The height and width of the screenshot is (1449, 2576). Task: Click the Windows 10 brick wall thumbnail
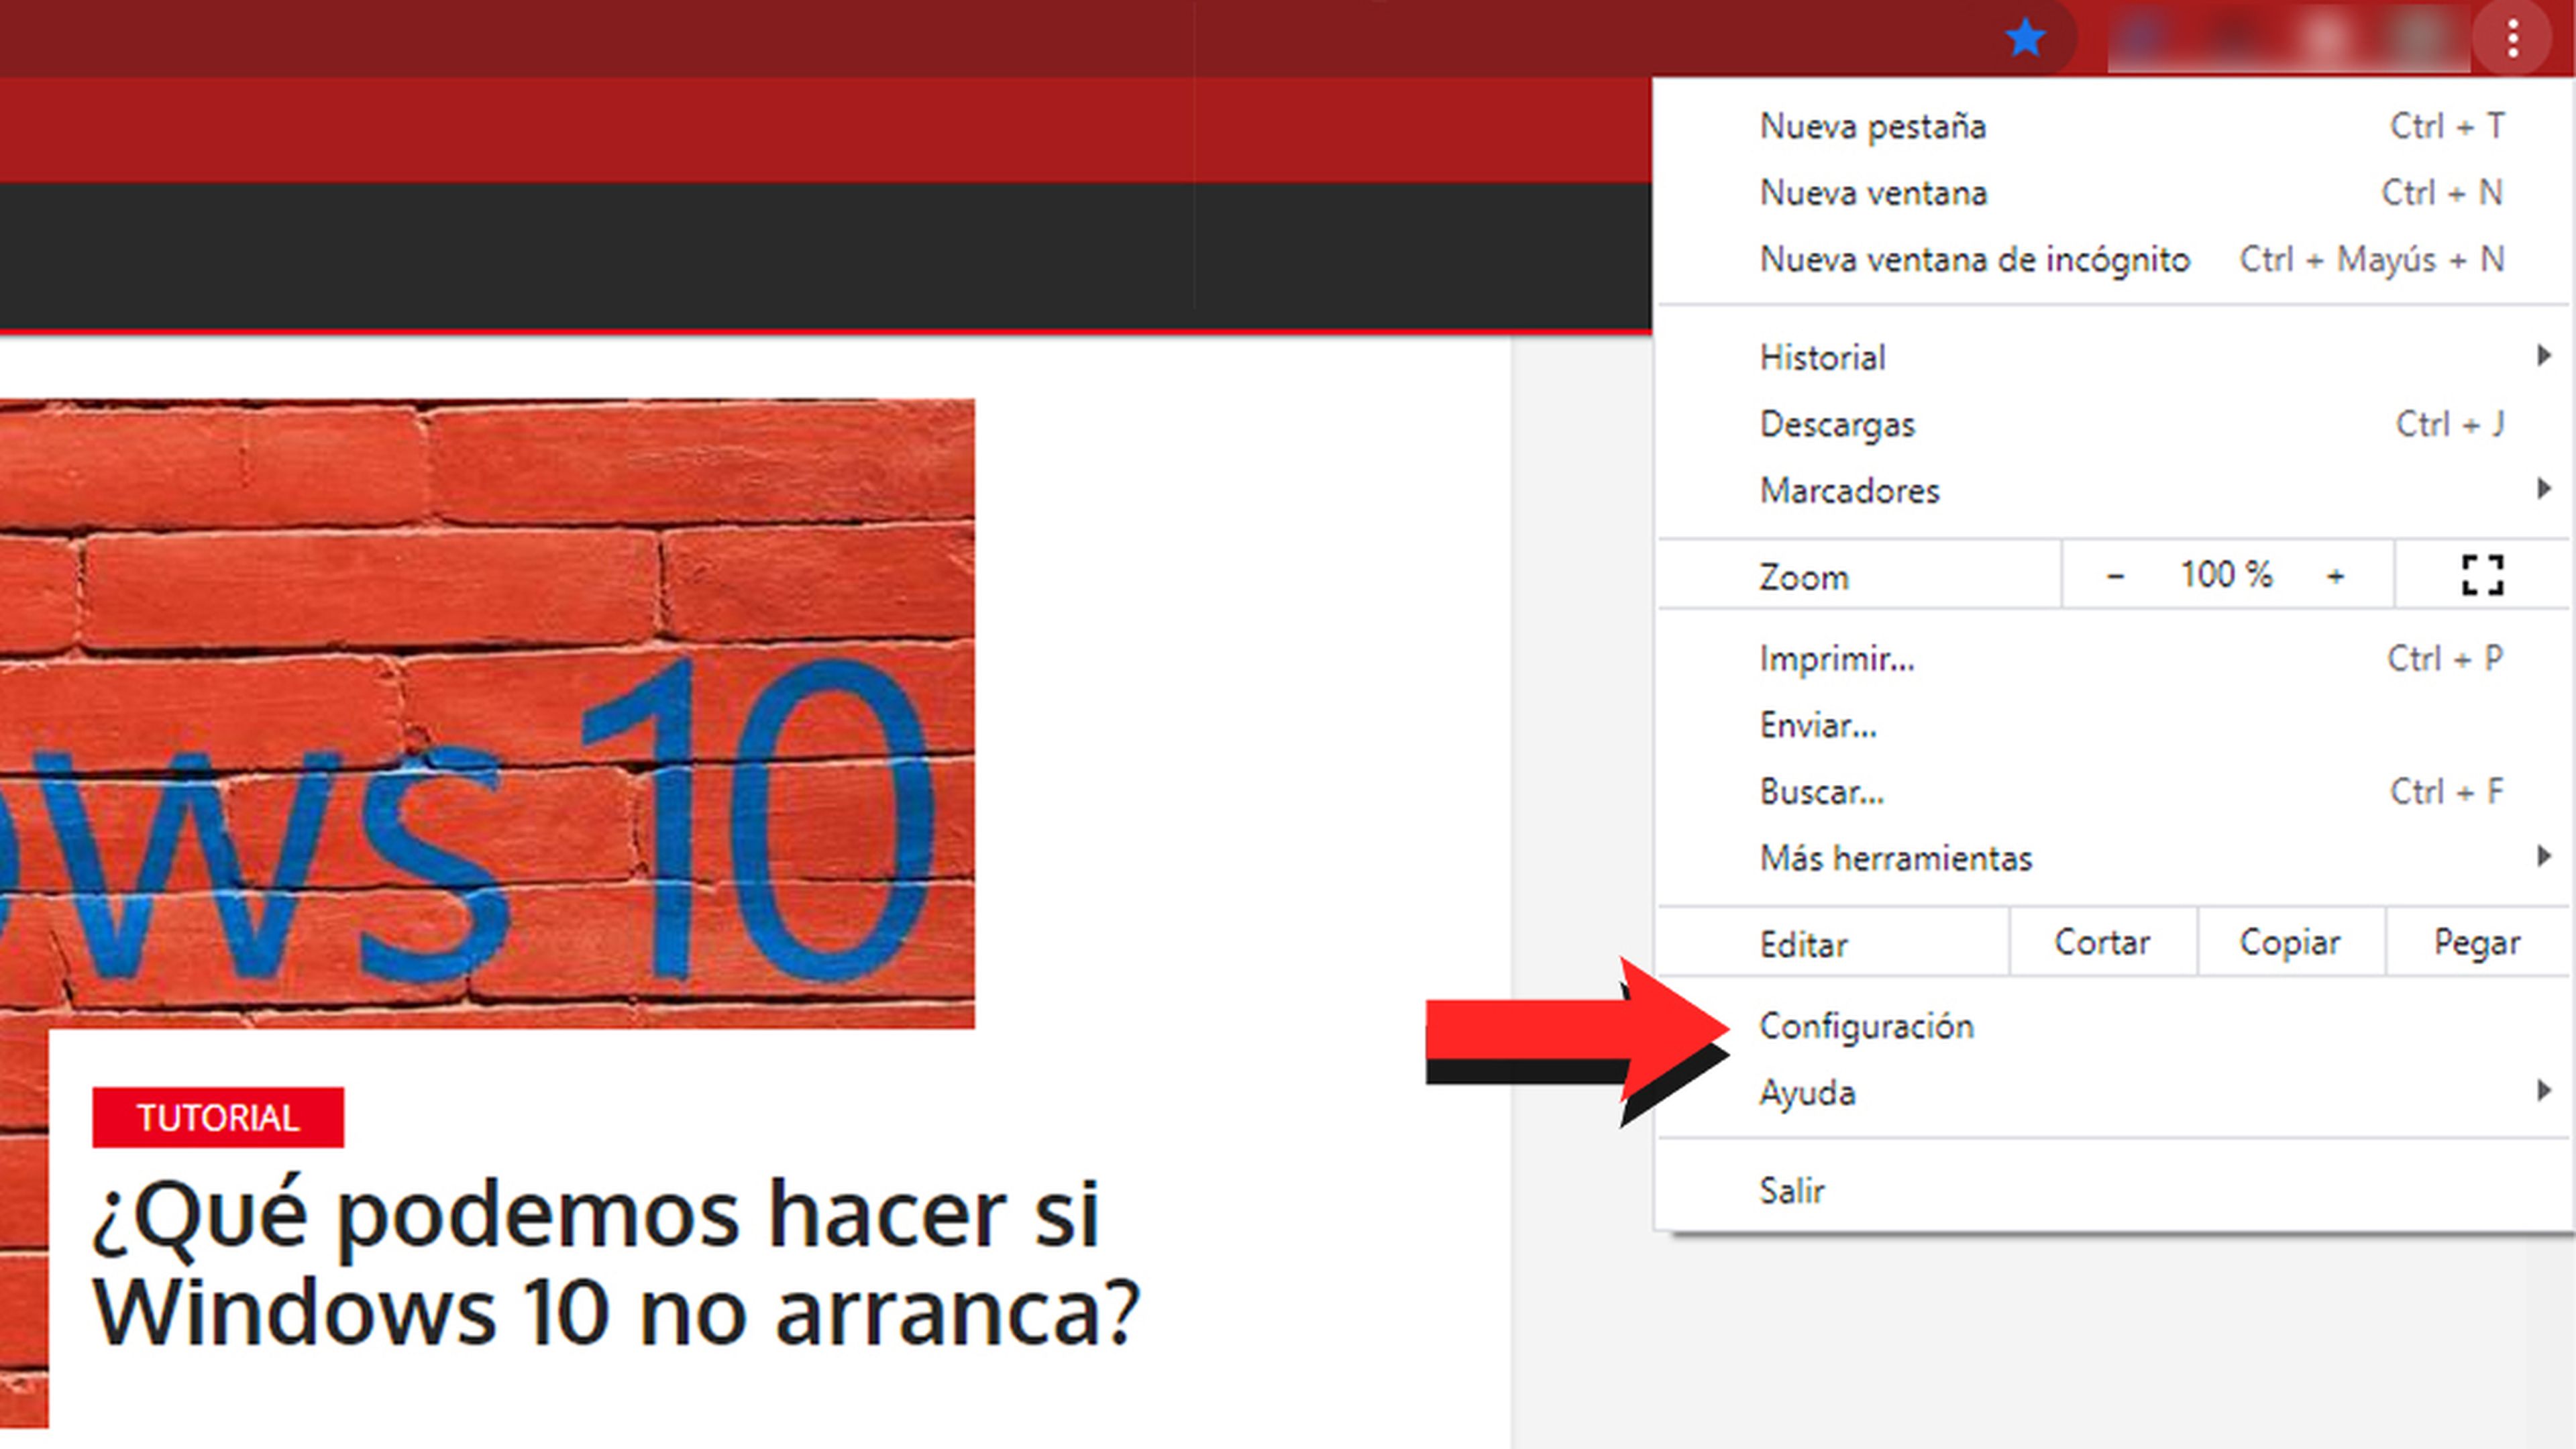tap(487, 713)
